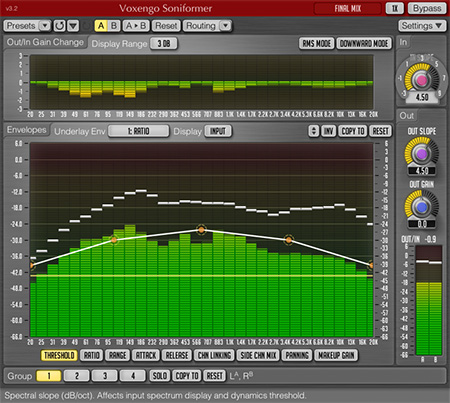This screenshot has width=450, height=403.
Task: Select Group 2
Action: [x=77, y=376]
